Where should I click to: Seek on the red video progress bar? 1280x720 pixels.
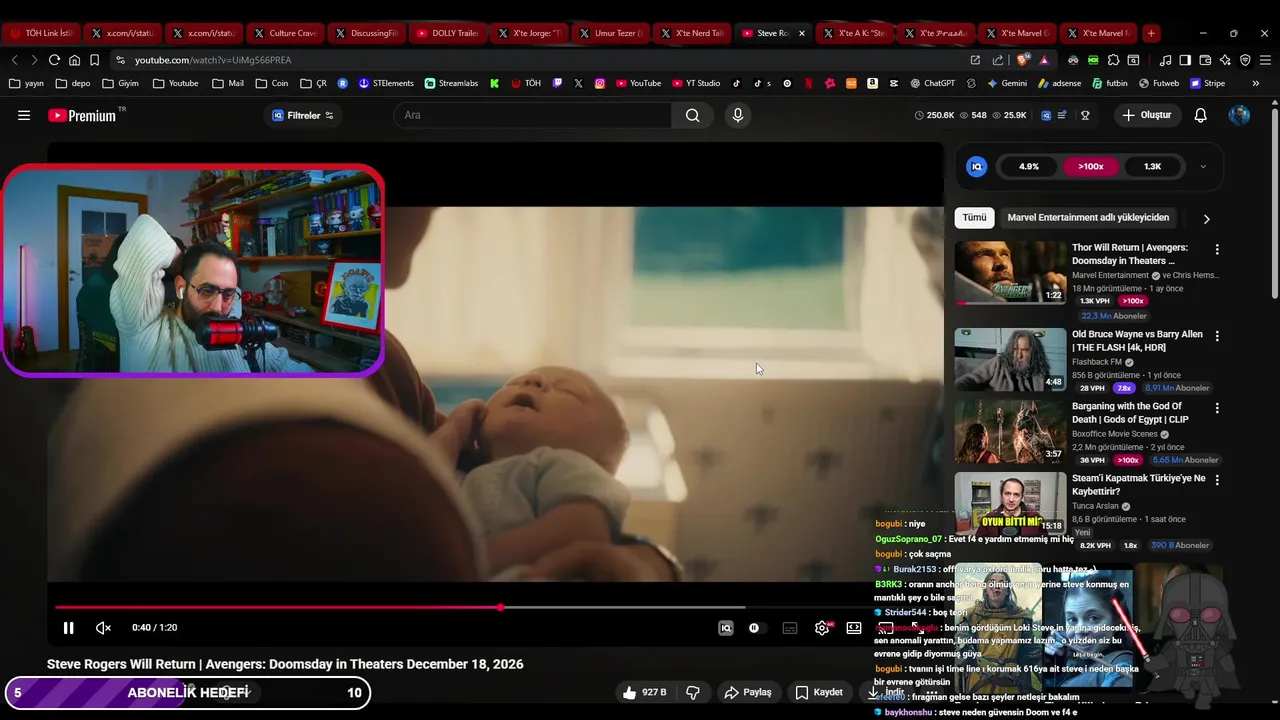coord(278,607)
